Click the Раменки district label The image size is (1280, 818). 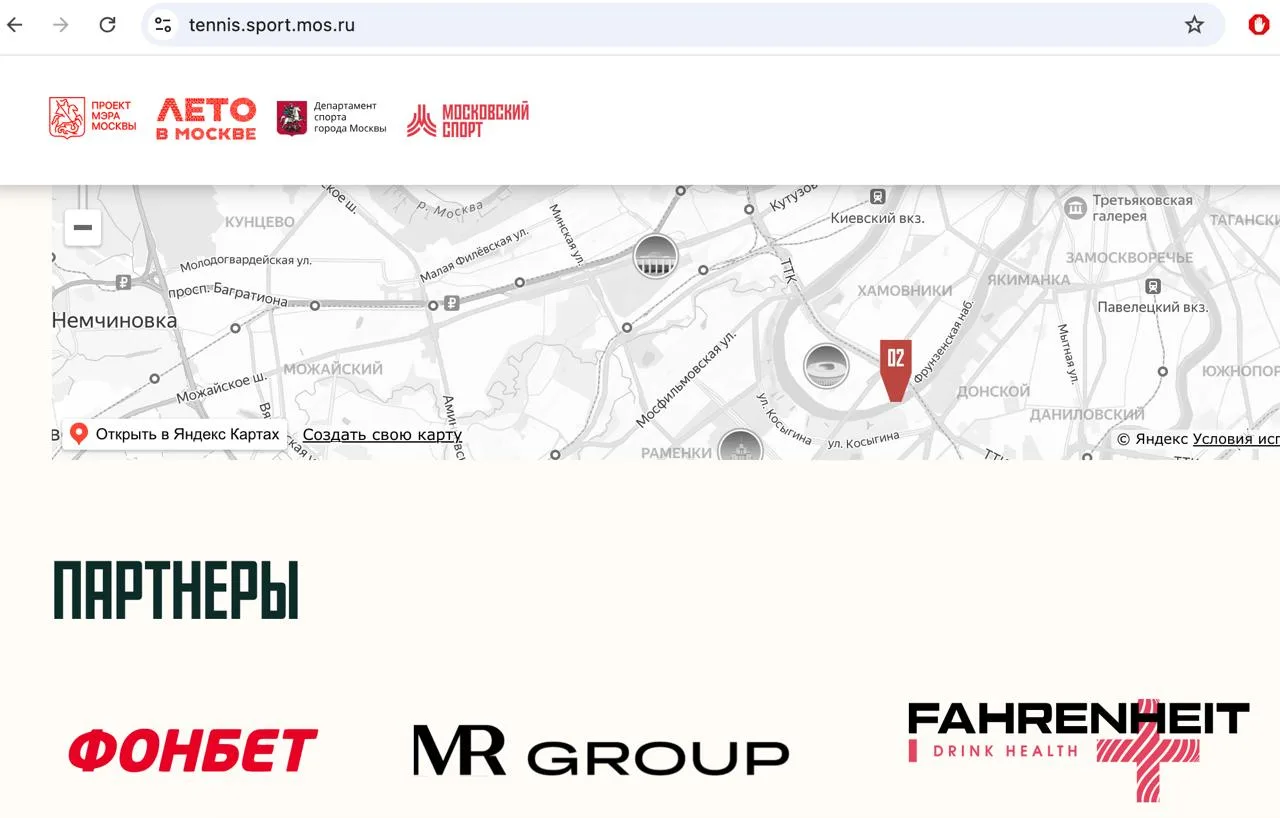coord(676,453)
